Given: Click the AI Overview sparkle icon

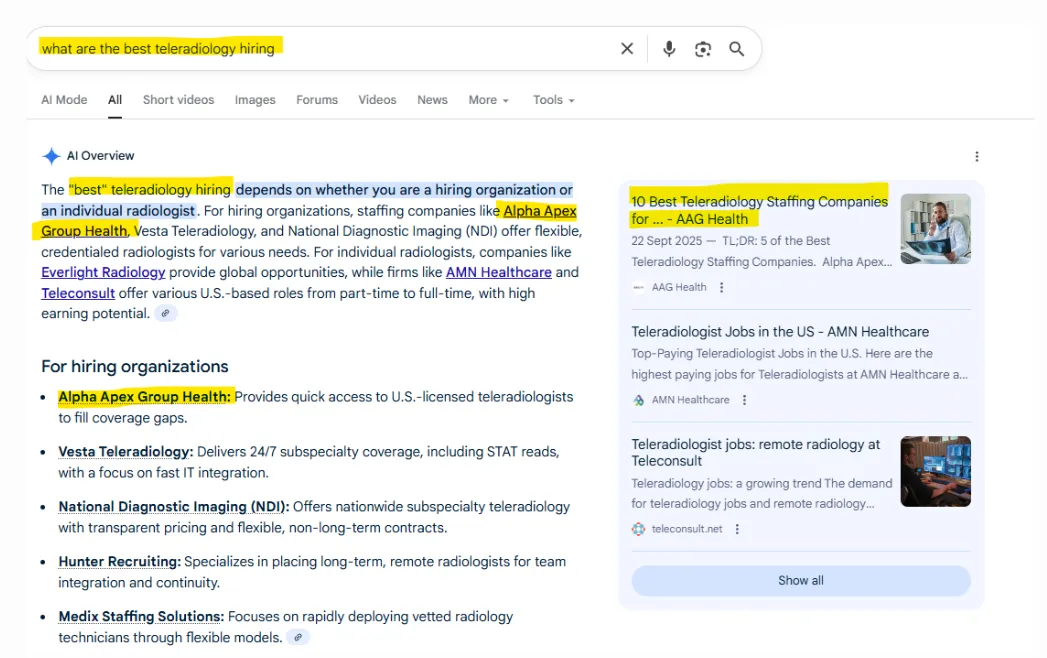Looking at the screenshot, I should (51, 156).
